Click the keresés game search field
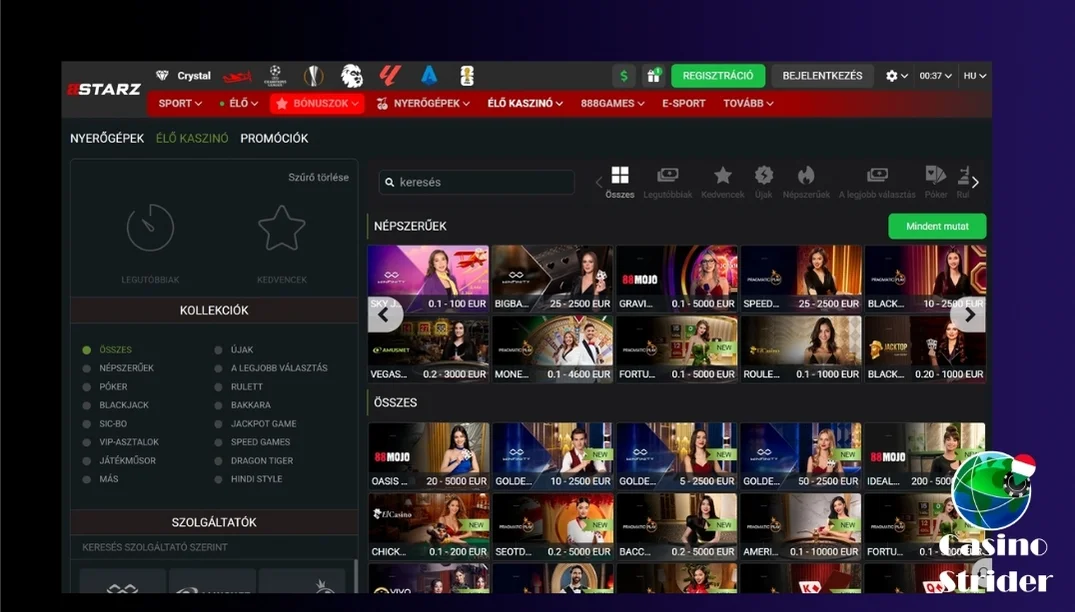The height and width of the screenshot is (612, 1075). click(476, 182)
